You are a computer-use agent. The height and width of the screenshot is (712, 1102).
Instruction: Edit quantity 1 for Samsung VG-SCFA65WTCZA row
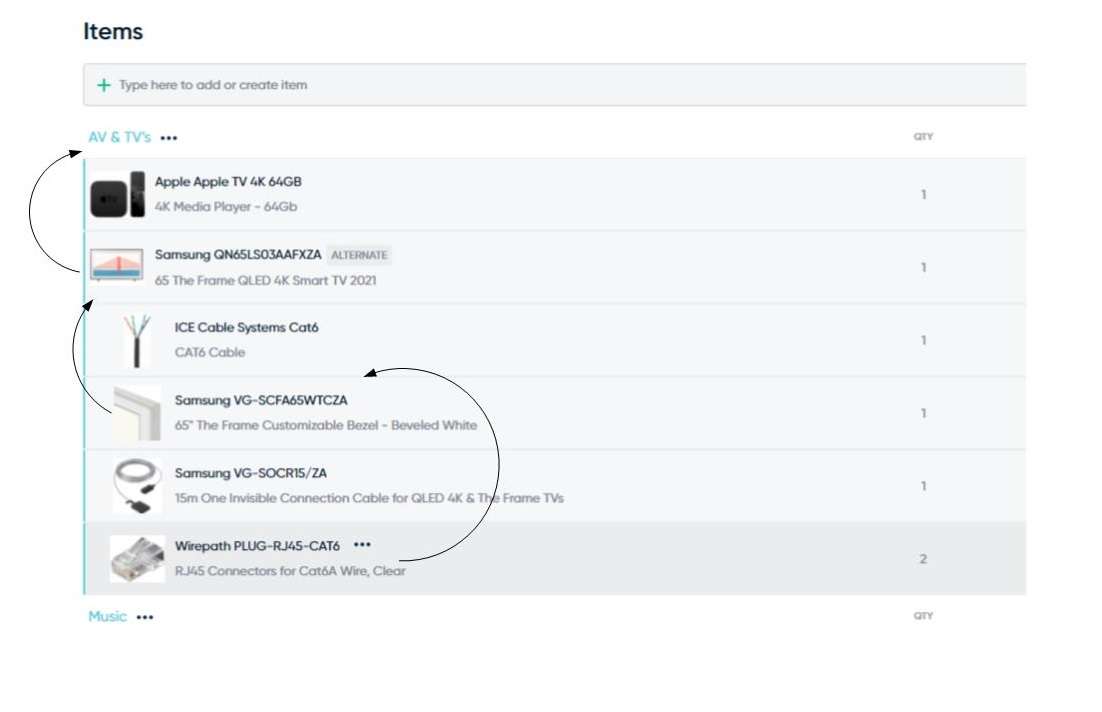click(x=923, y=413)
